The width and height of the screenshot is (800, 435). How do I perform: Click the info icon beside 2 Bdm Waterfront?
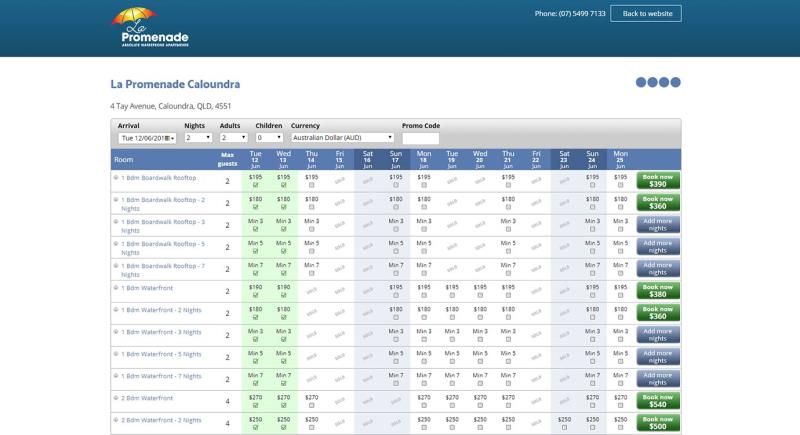[x=116, y=398]
